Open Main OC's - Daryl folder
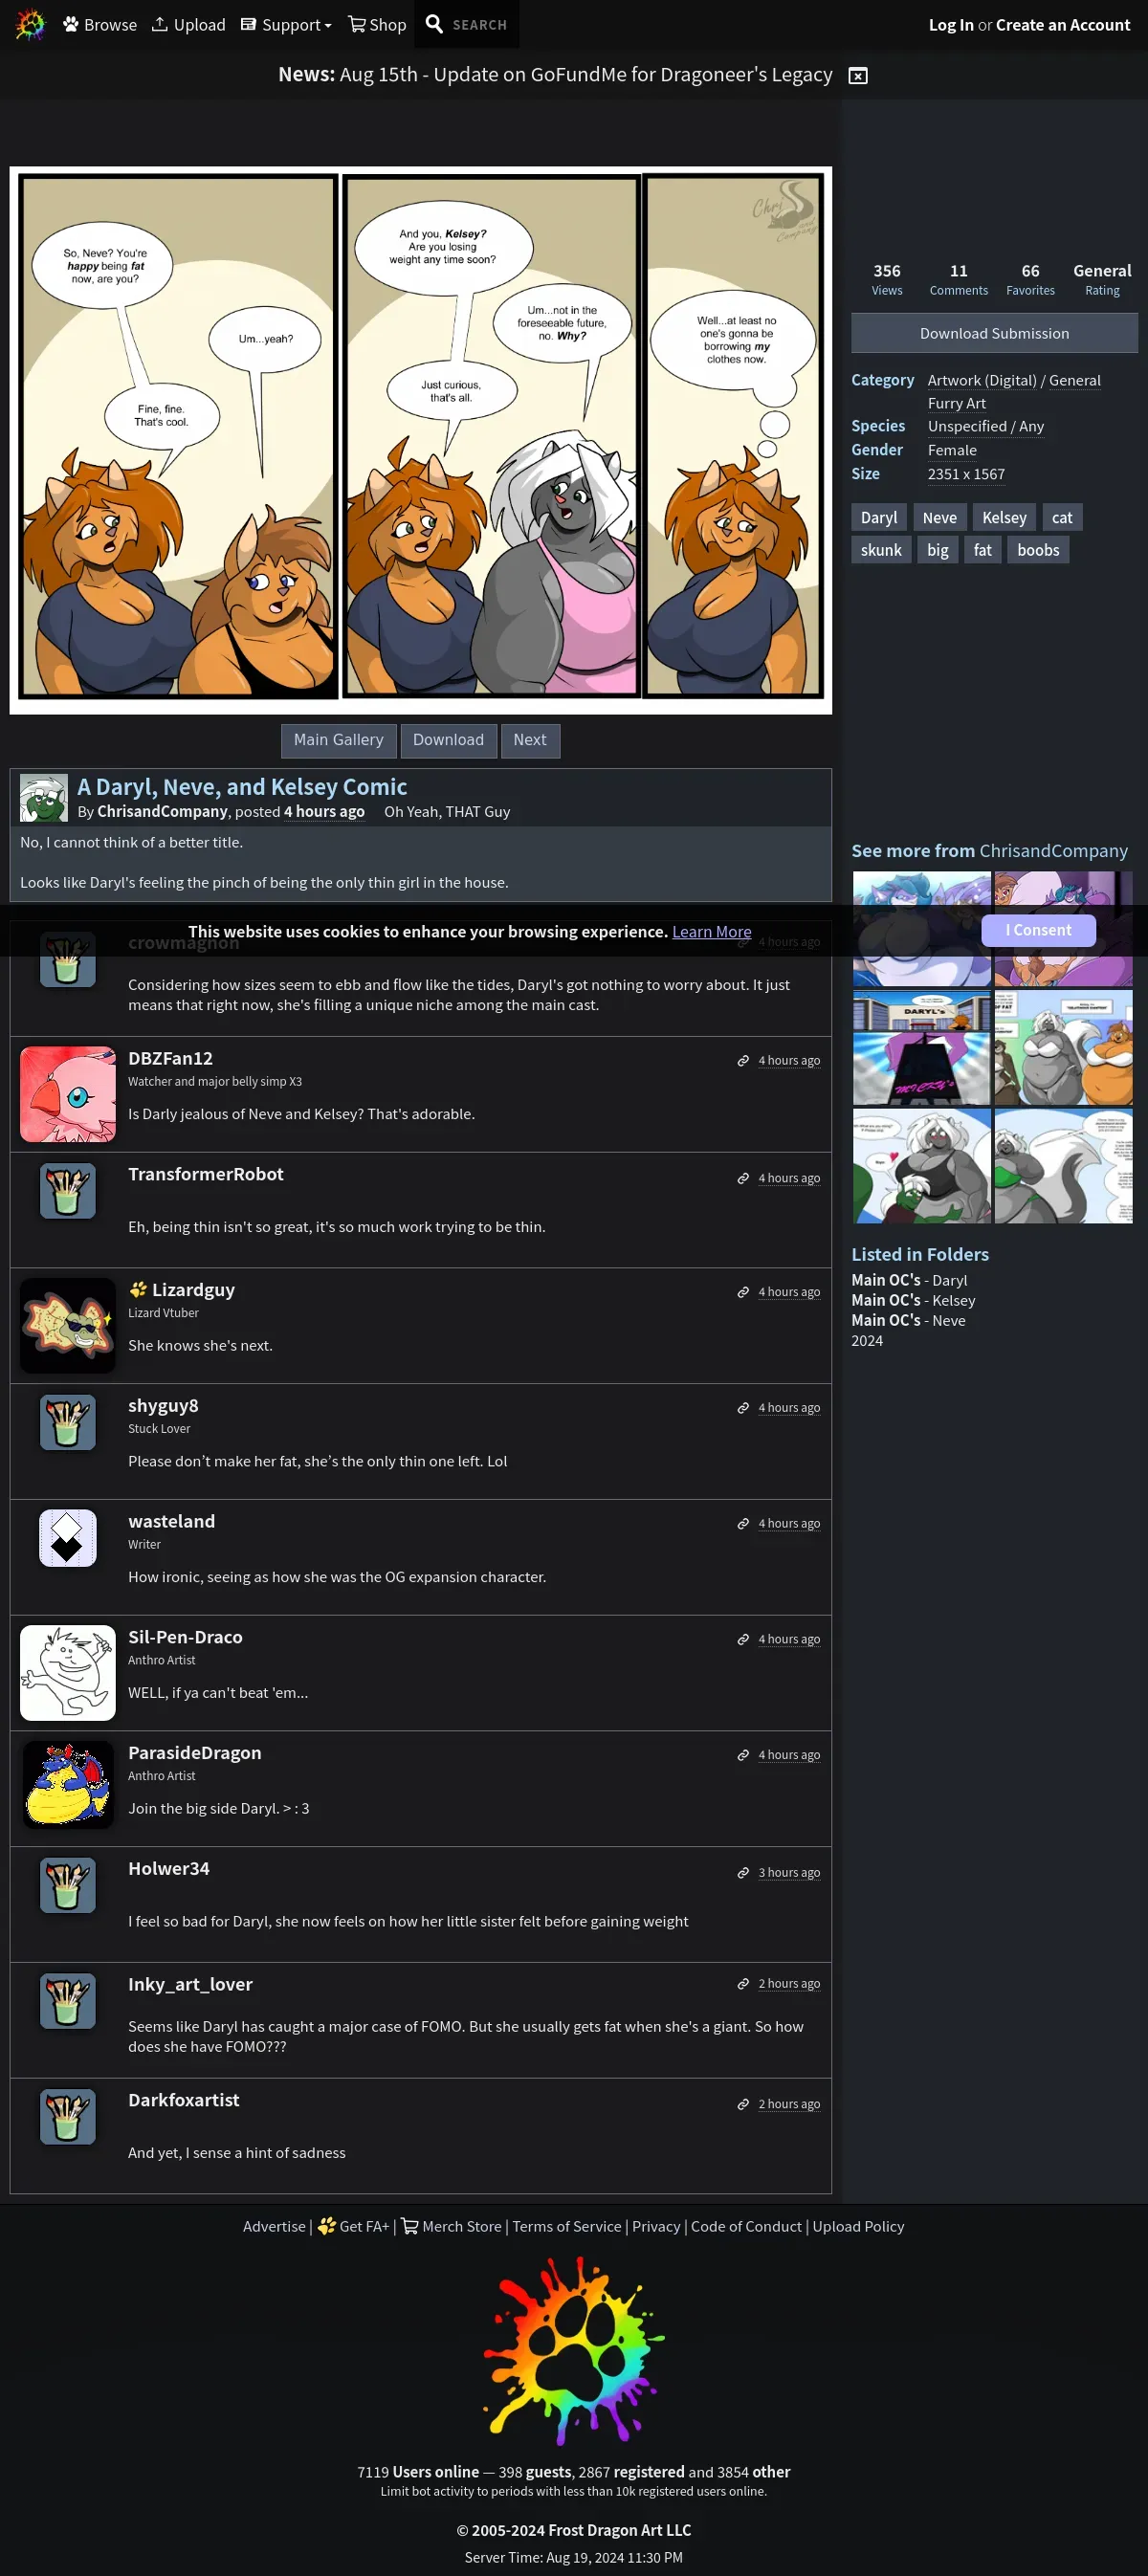Viewport: 1148px width, 2576px height. tap(908, 1280)
